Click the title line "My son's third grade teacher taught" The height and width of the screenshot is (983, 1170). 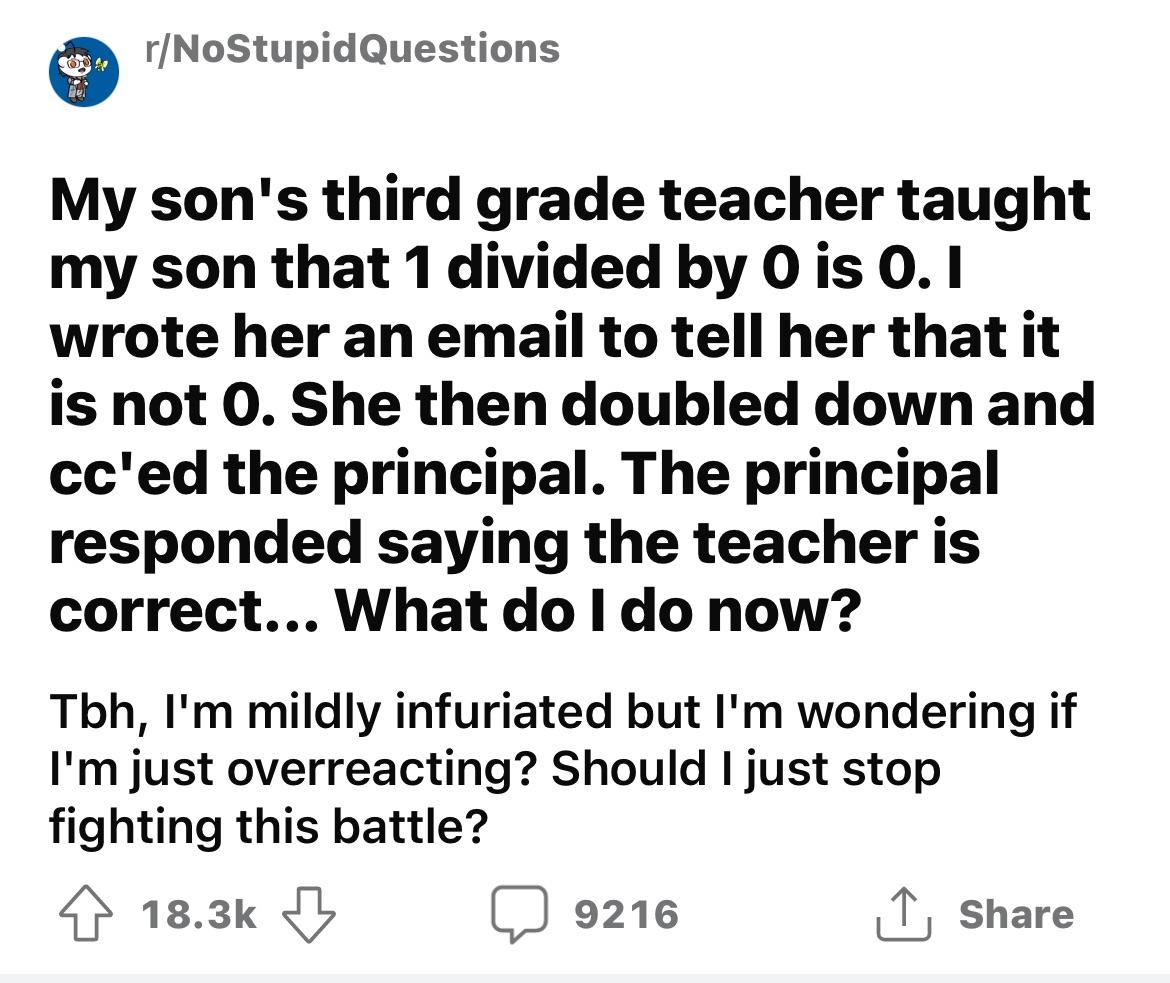click(570, 201)
